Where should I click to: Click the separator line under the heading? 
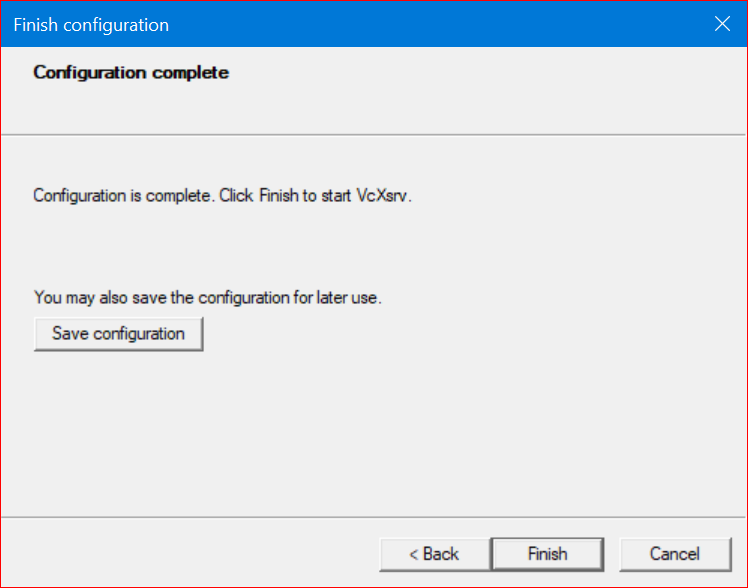tap(374, 135)
